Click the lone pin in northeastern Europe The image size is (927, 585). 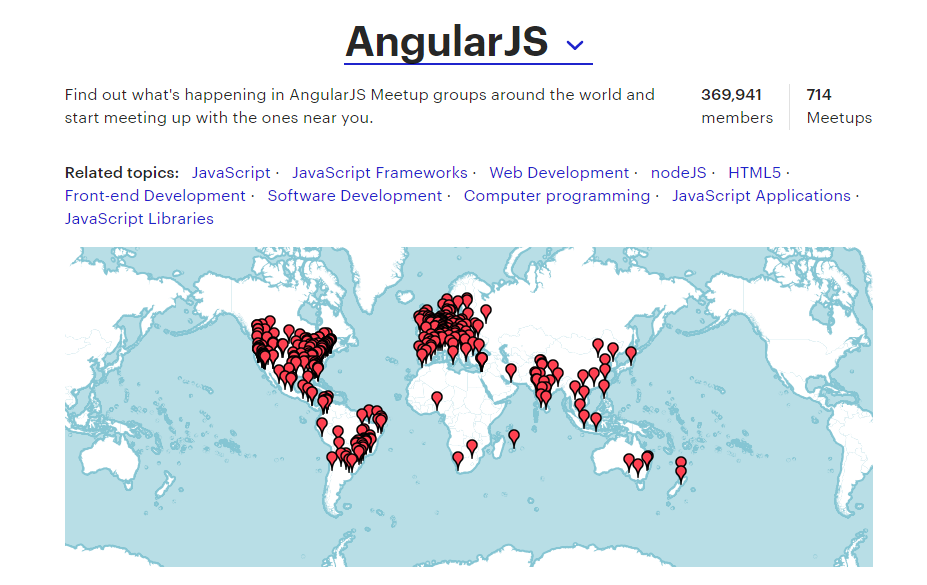pos(486,313)
